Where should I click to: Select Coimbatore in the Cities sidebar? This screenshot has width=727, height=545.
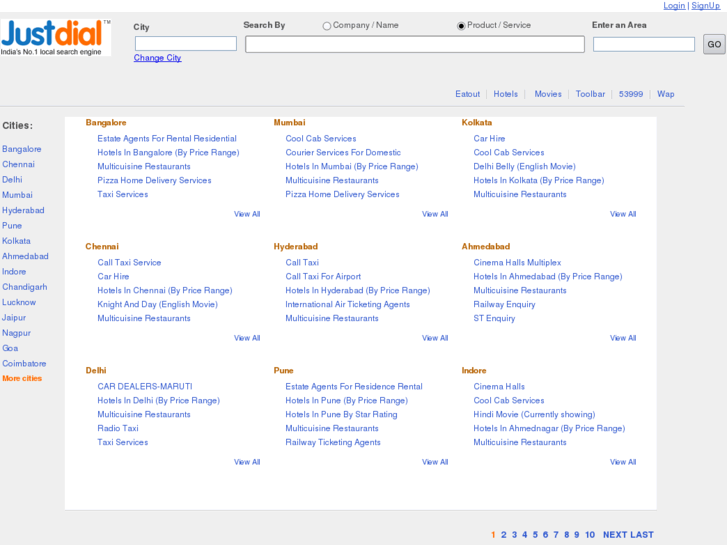(24, 363)
